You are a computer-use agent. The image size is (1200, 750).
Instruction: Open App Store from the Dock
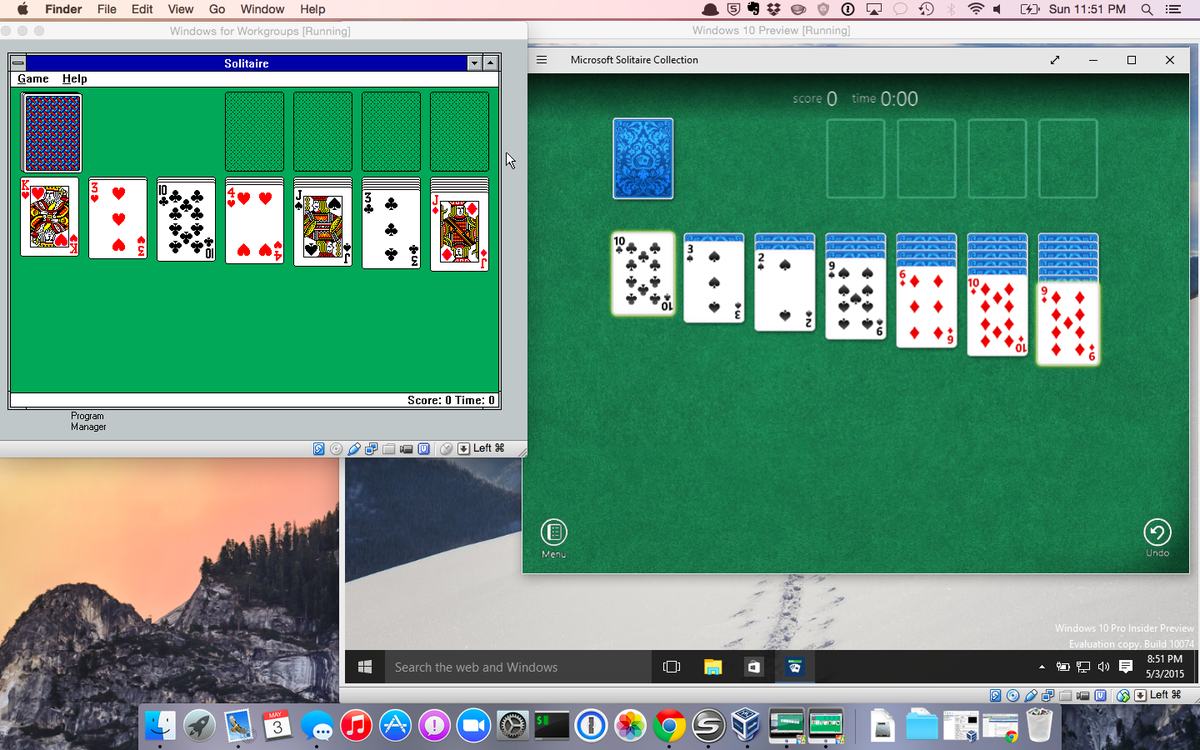[395, 725]
